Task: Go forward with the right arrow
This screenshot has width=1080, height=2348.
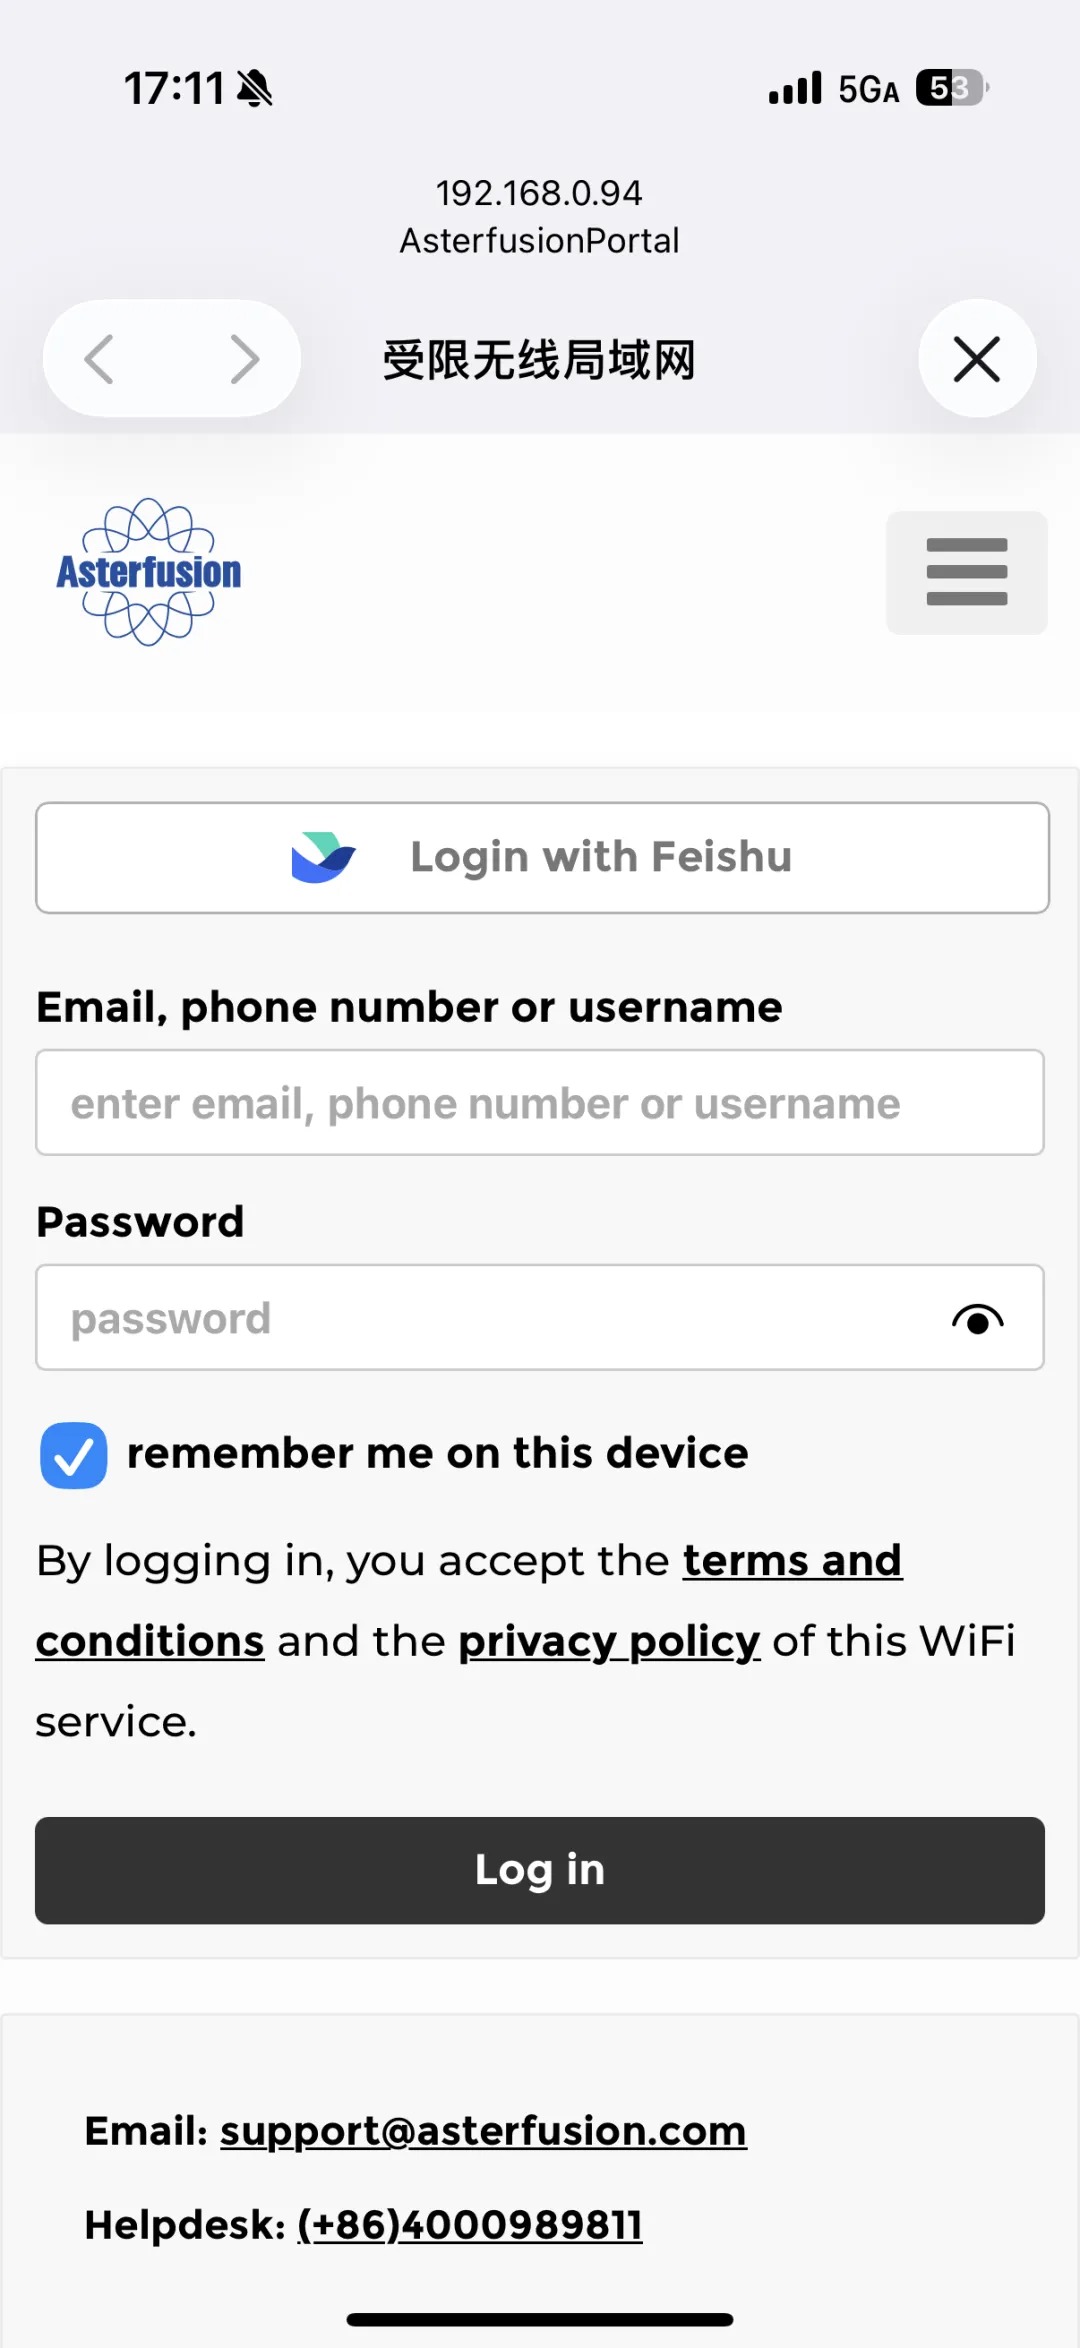Action: [244, 359]
